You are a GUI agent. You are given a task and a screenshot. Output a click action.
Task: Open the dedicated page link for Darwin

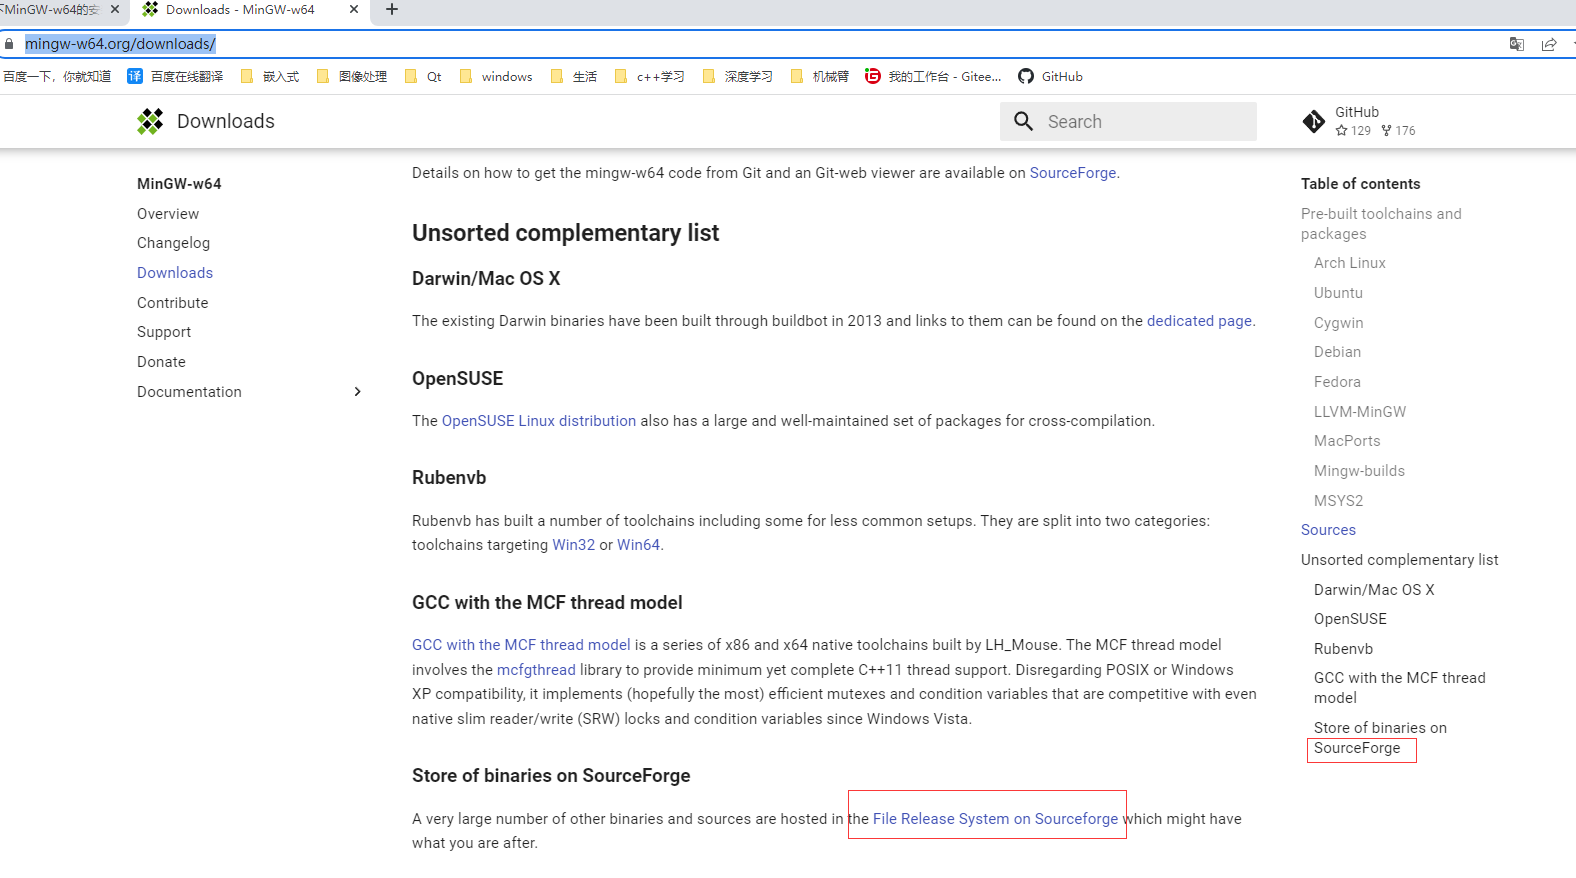(1199, 321)
